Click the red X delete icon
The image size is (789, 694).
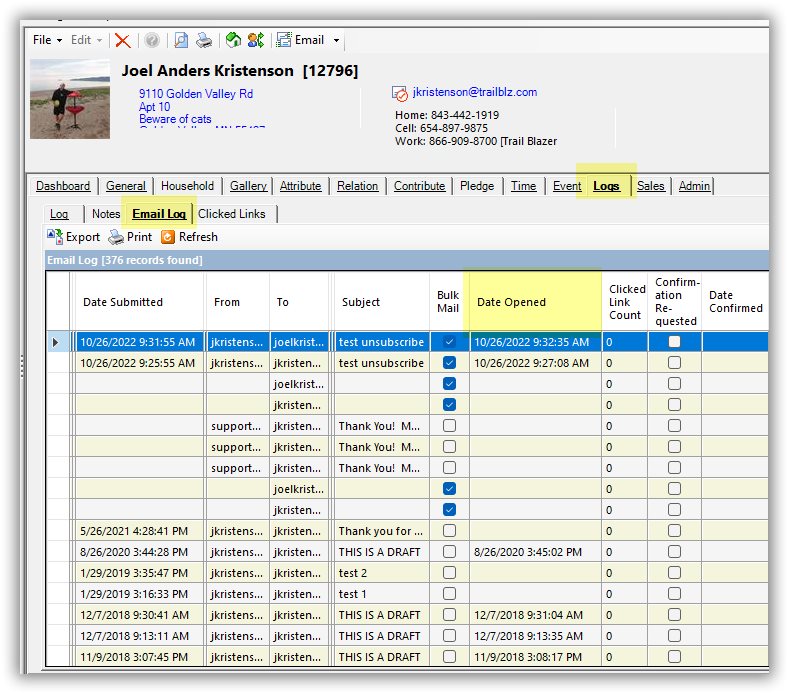point(122,40)
